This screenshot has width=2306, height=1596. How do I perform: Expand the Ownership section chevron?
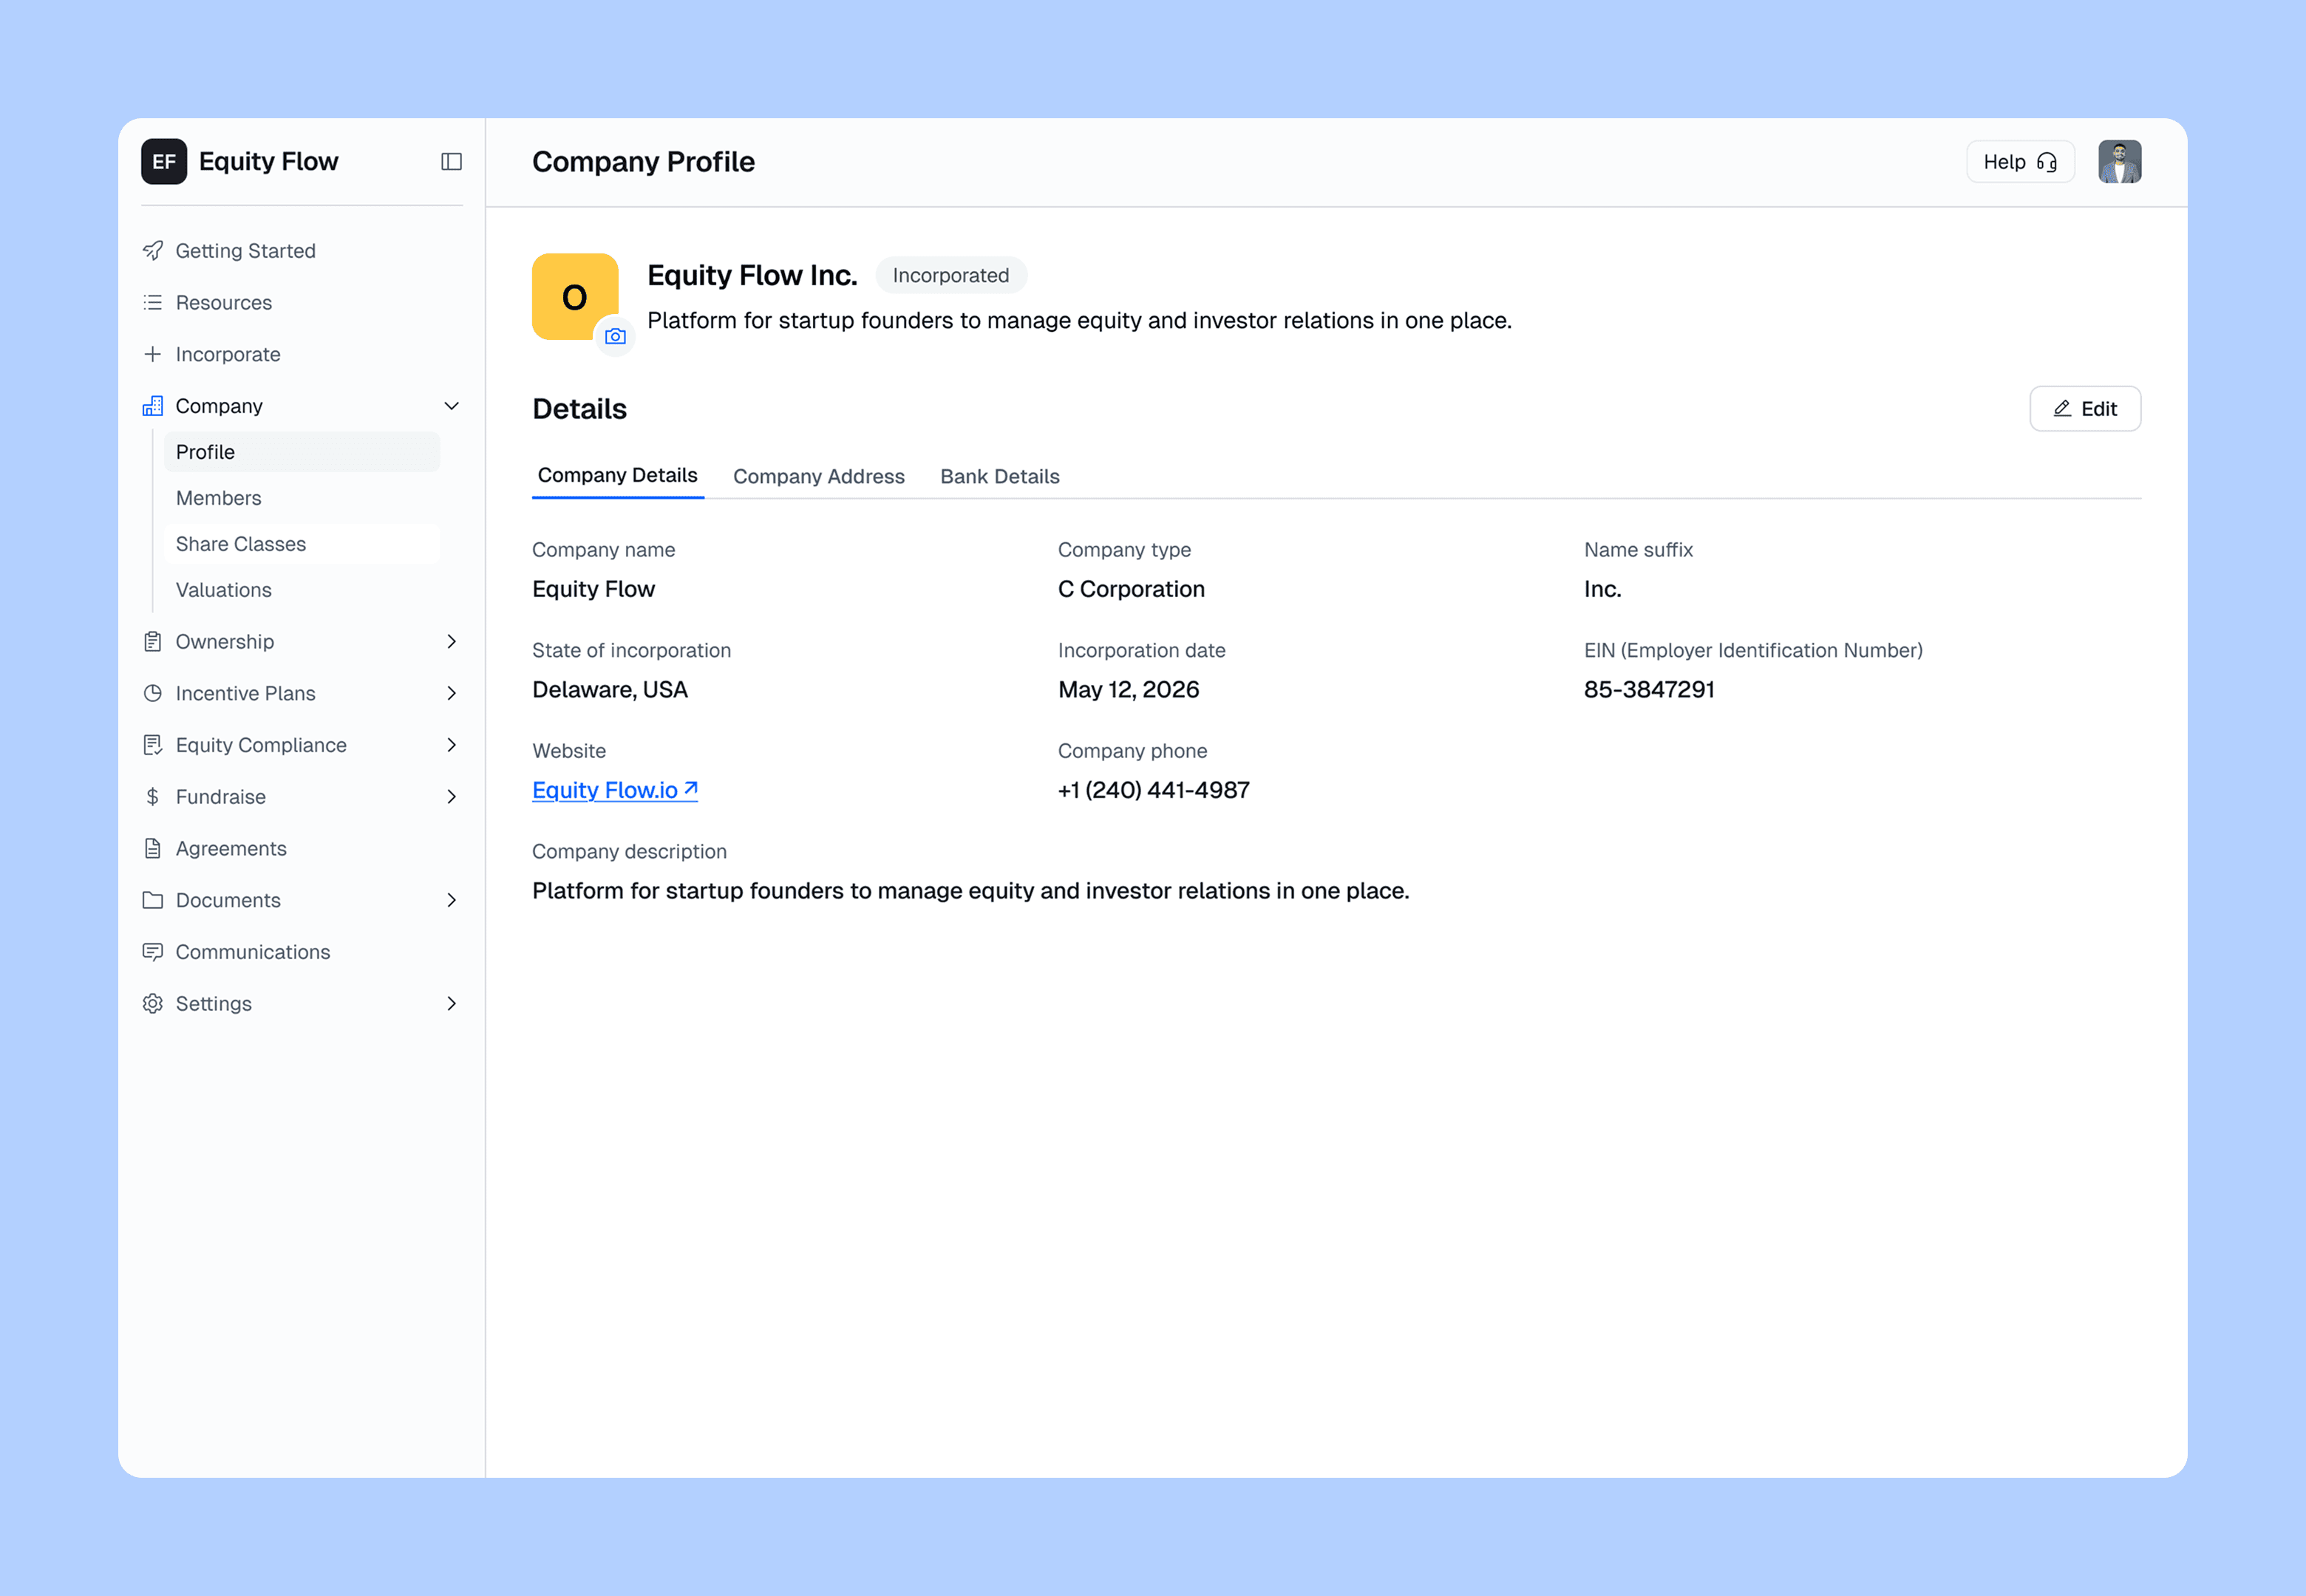point(451,641)
